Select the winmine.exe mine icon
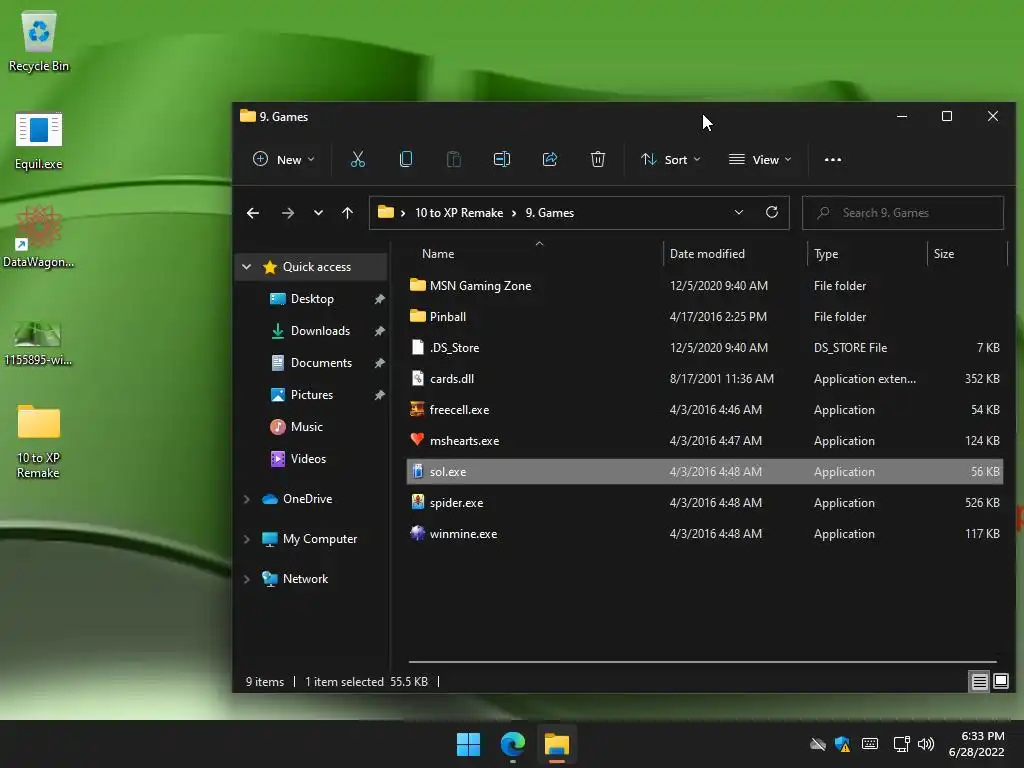This screenshot has height=768, width=1024. [x=417, y=533]
